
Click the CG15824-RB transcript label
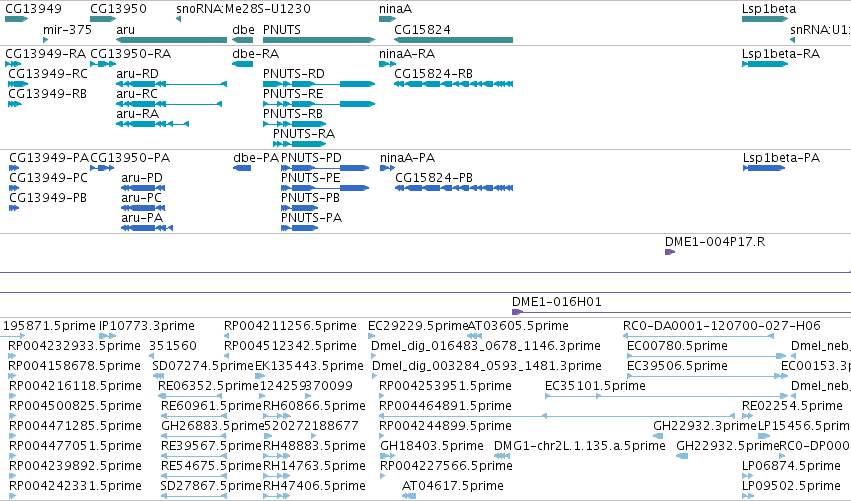433,73
